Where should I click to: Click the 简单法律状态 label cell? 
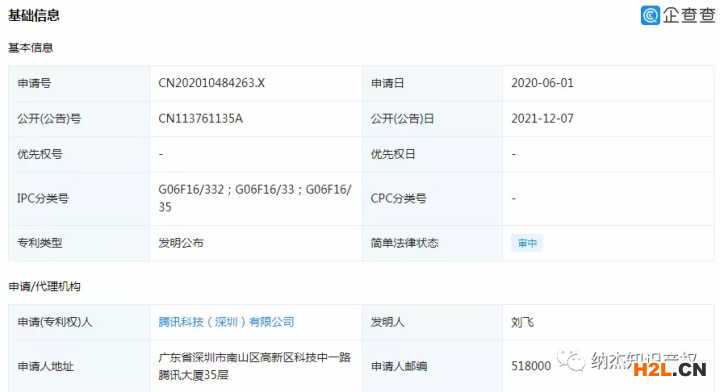tap(432, 243)
